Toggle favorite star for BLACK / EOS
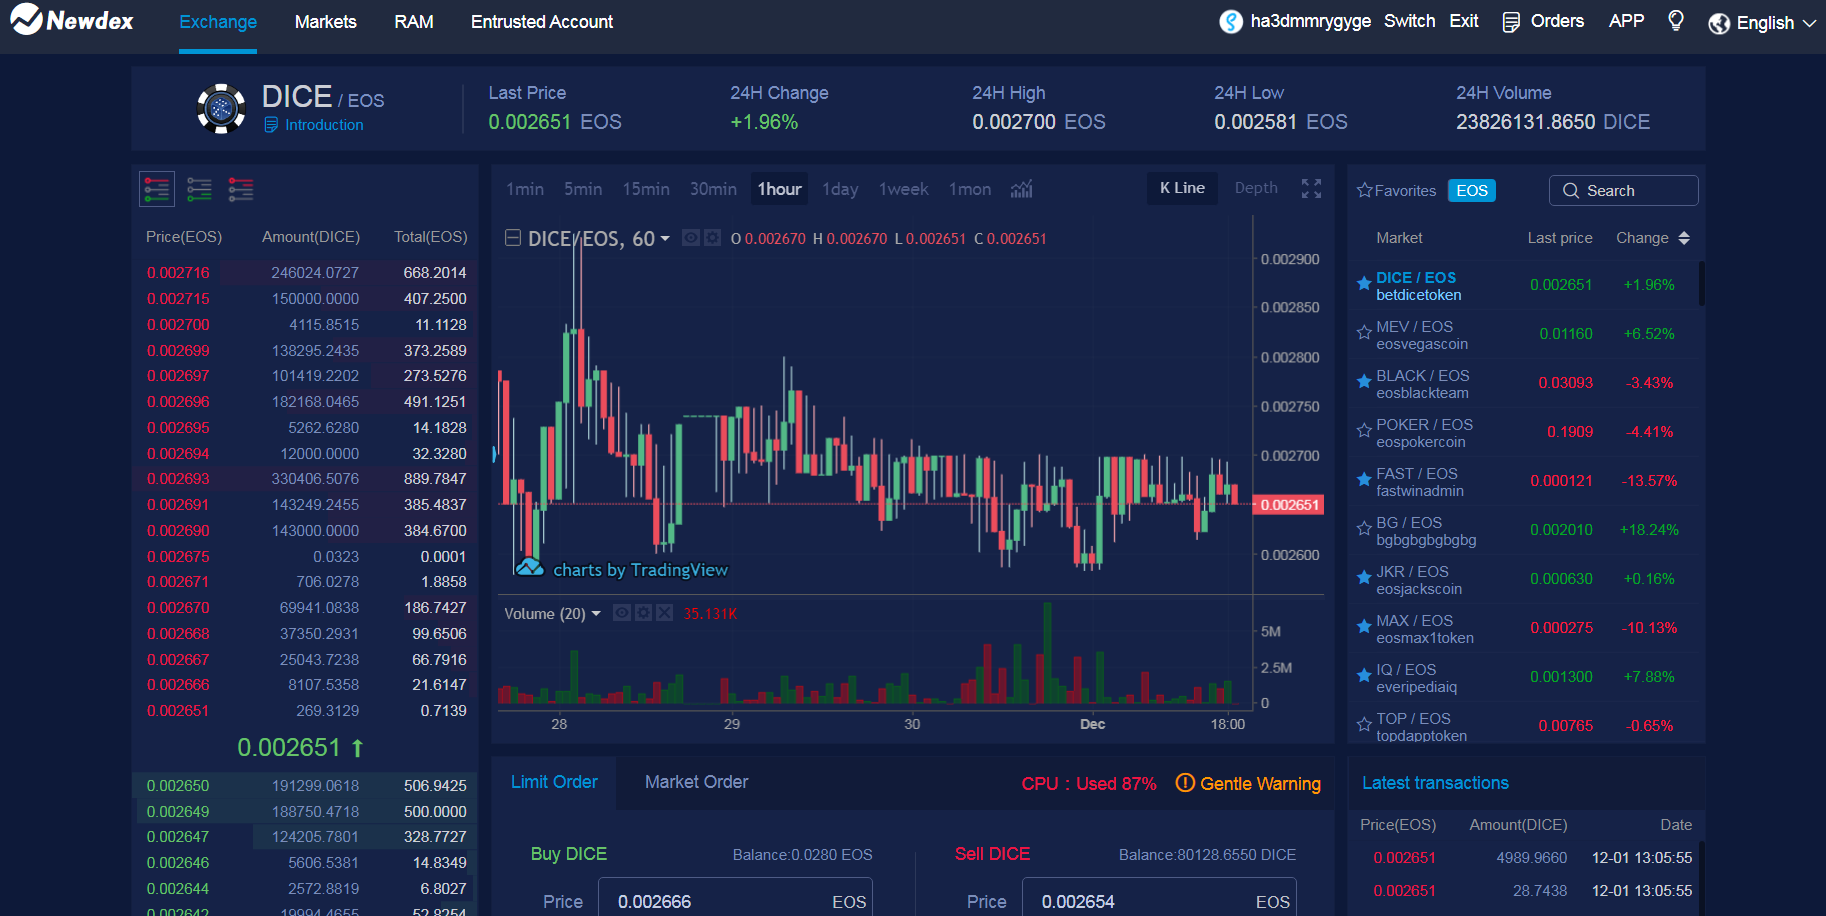The width and height of the screenshot is (1826, 916). 1364,382
